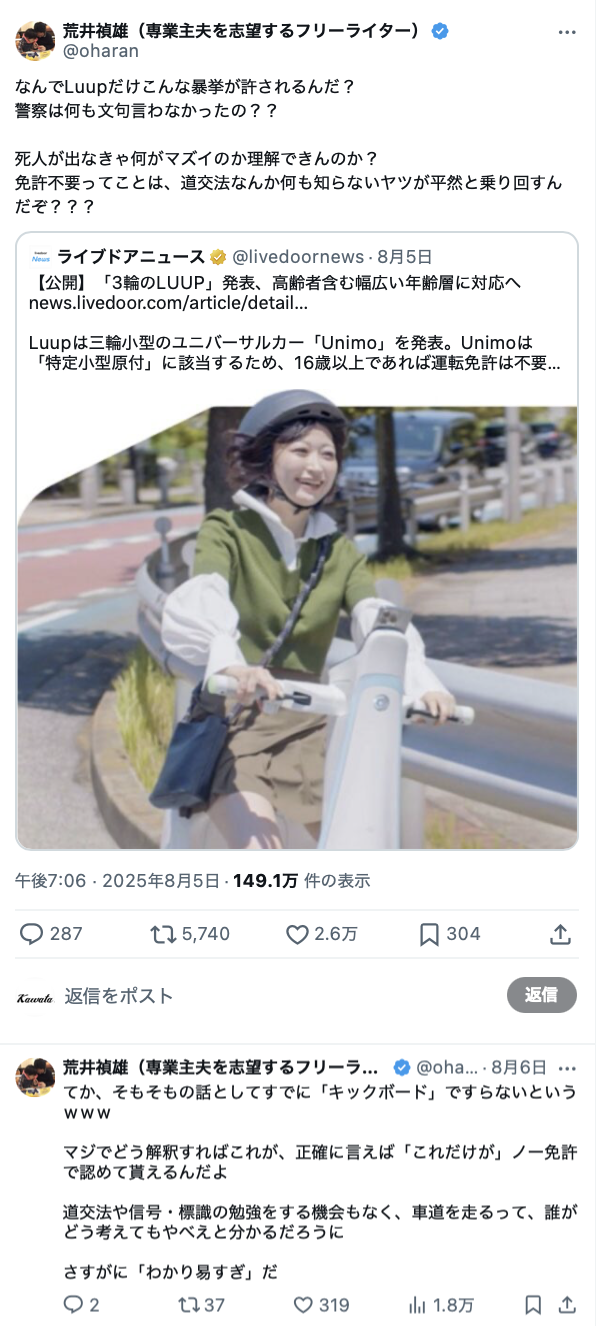Click reply icon on the second tweet
Screen dimensions: 596x1326
tap(82, 1304)
